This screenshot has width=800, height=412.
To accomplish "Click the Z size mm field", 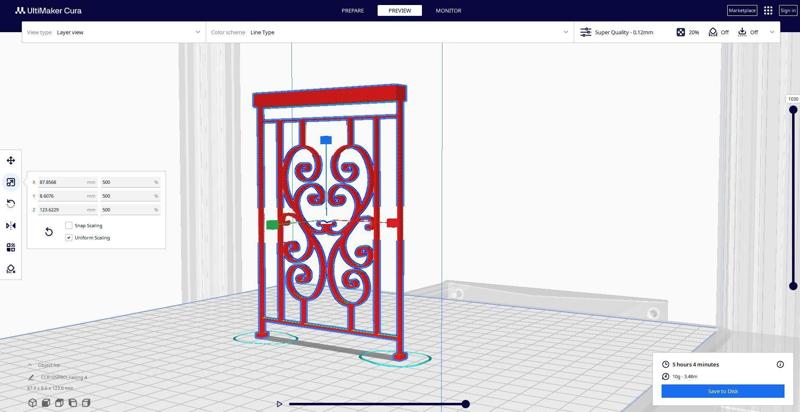I will pyautogui.click(x=67, y=210).
